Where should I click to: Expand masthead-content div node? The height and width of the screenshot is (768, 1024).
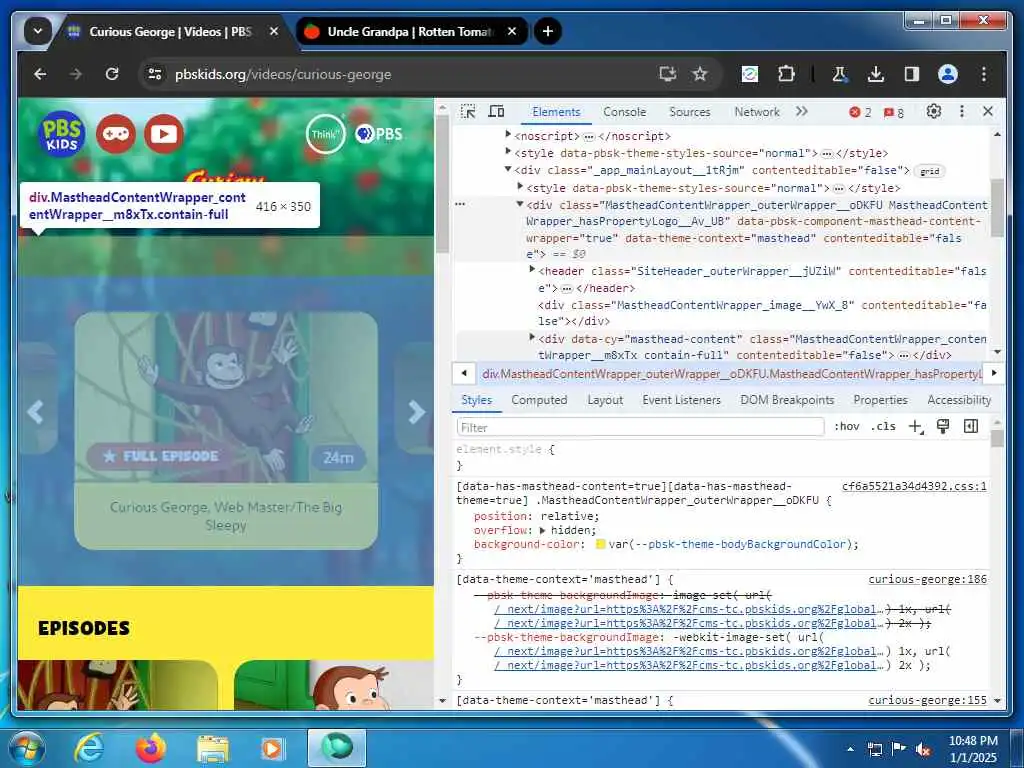point(532,337)
